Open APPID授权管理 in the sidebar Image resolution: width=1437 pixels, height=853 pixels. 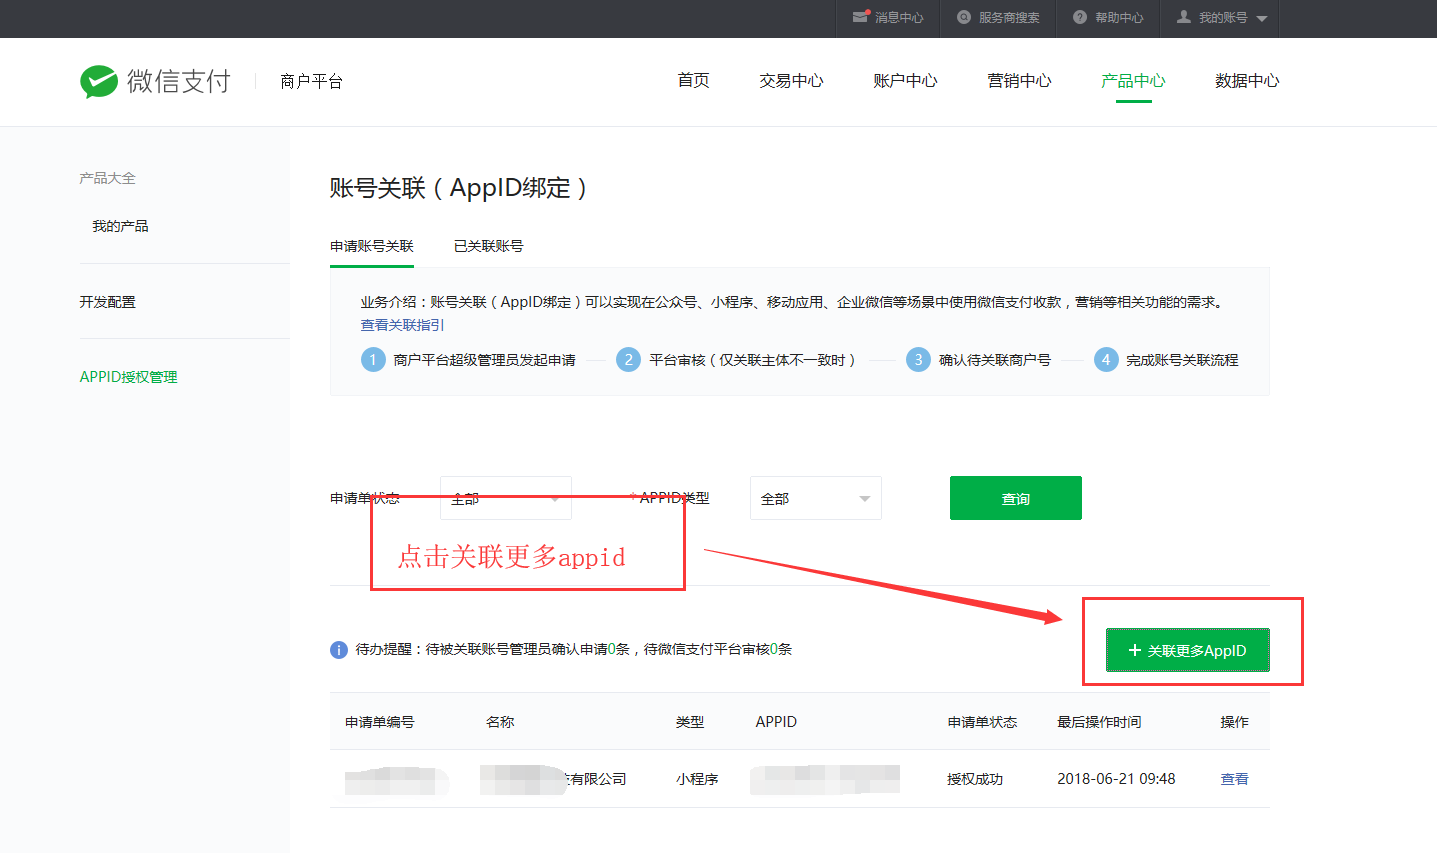click(129, 377)
